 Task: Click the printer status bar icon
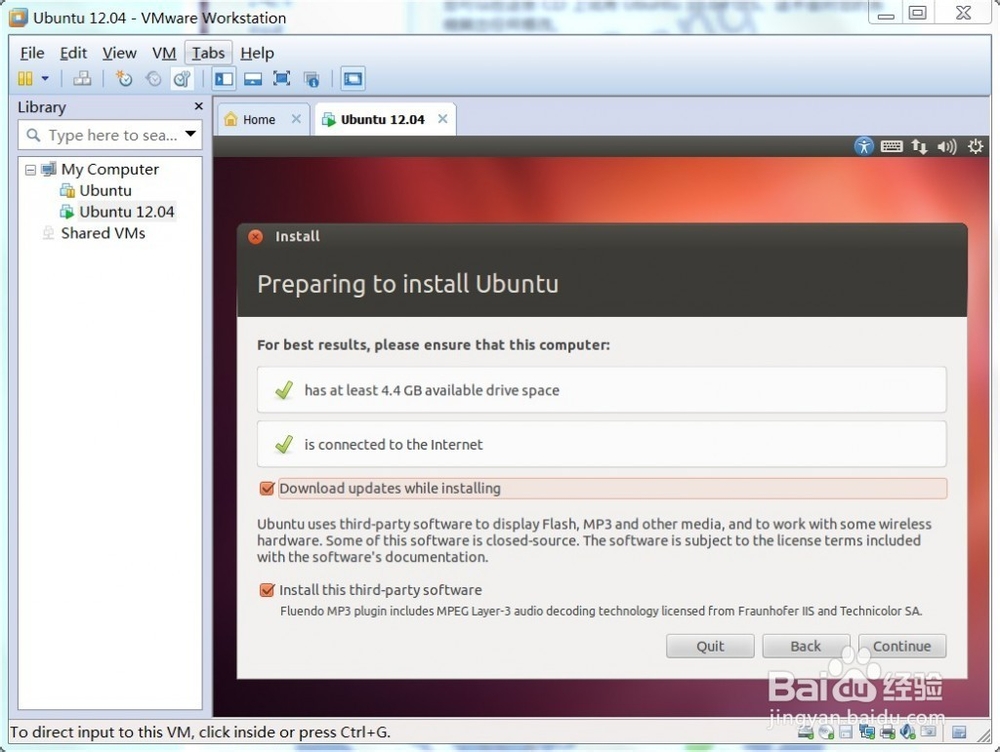coord(887,732)
